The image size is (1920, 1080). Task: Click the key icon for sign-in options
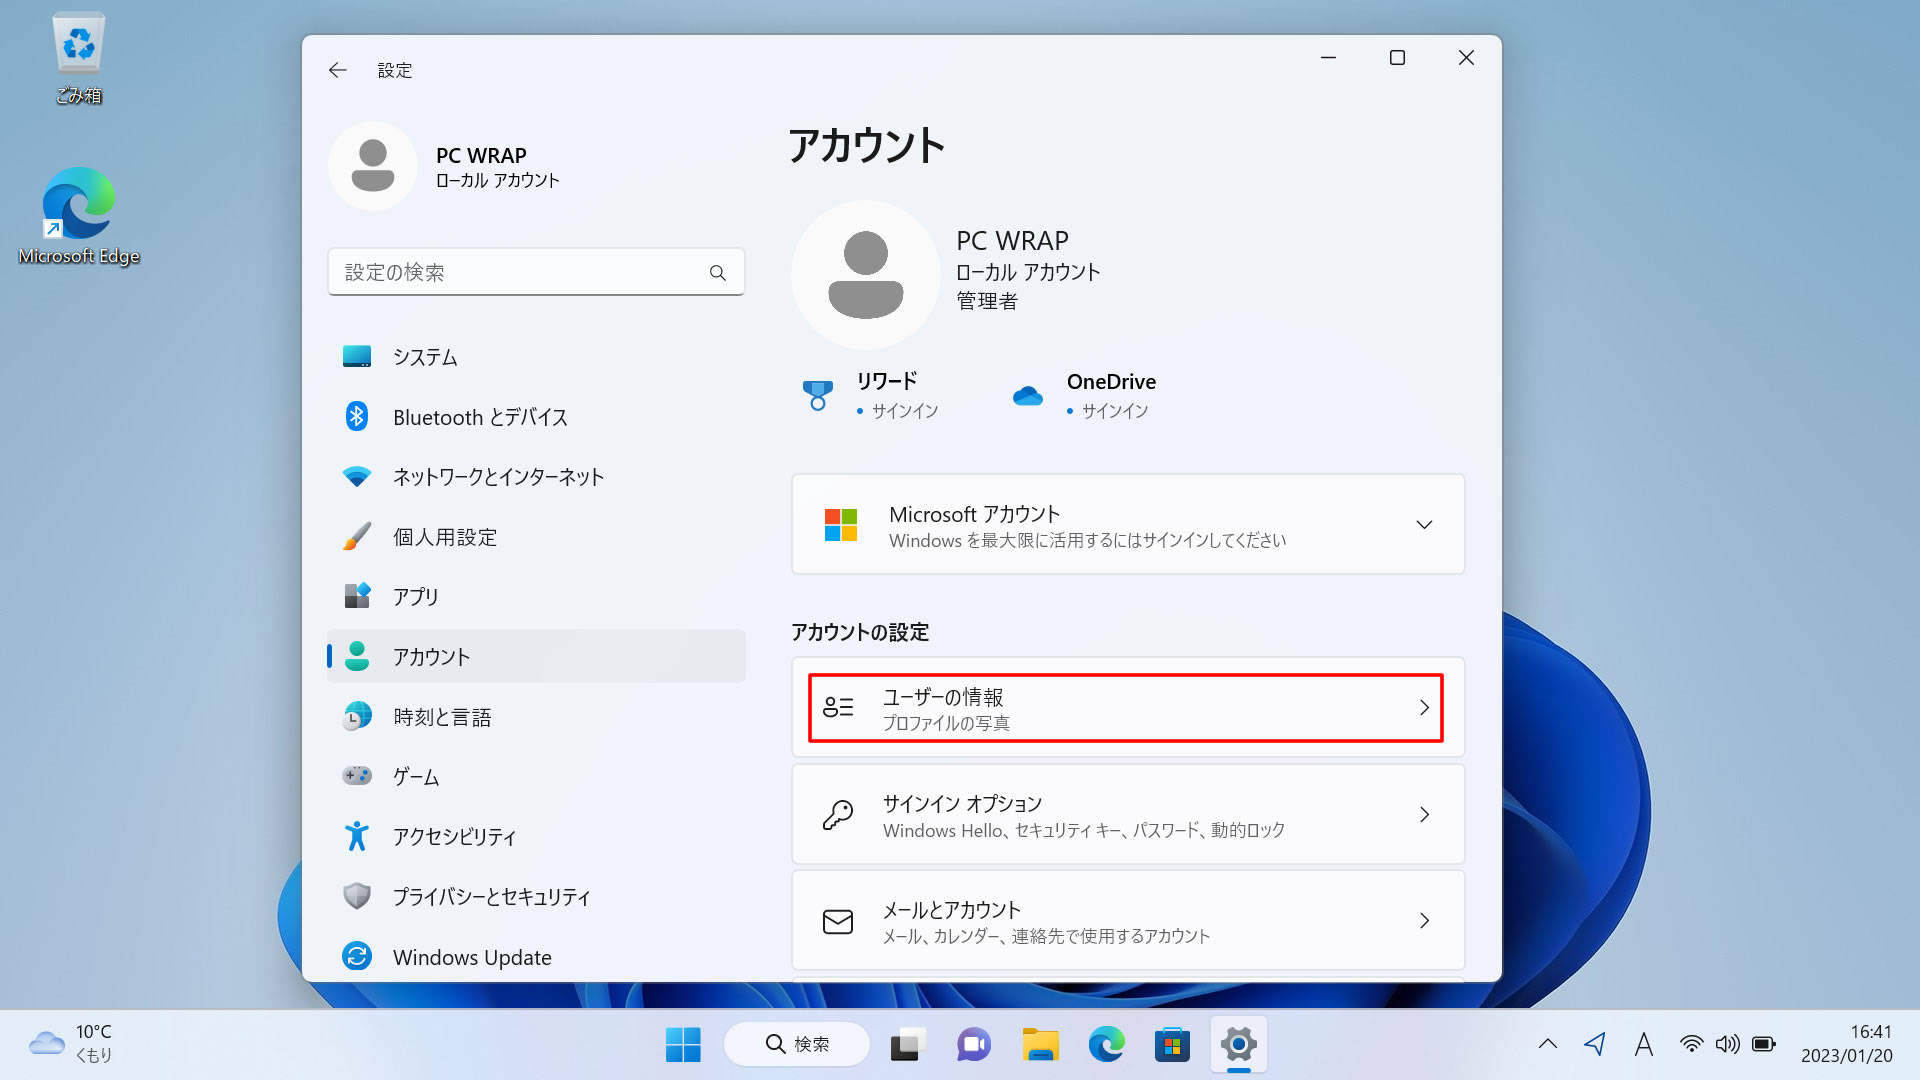pos(838,815)
